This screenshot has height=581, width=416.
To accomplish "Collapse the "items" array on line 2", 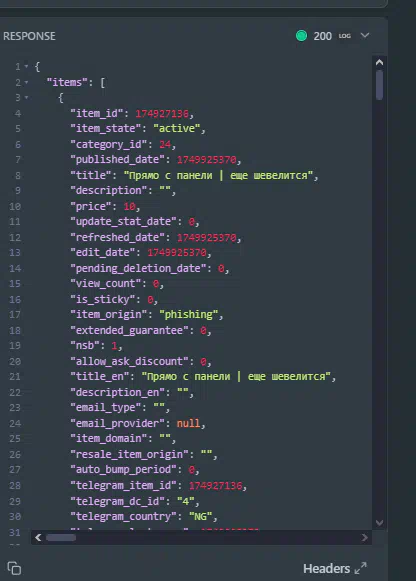I will tap(26, 82).
